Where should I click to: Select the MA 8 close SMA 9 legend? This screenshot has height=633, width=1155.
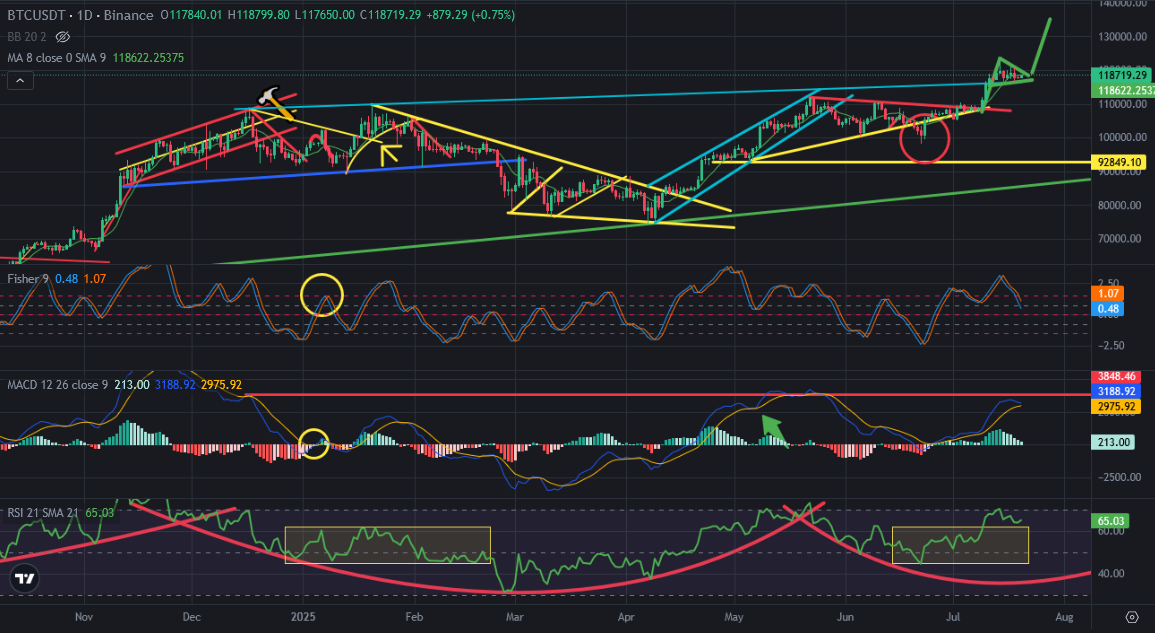point(96,57)
